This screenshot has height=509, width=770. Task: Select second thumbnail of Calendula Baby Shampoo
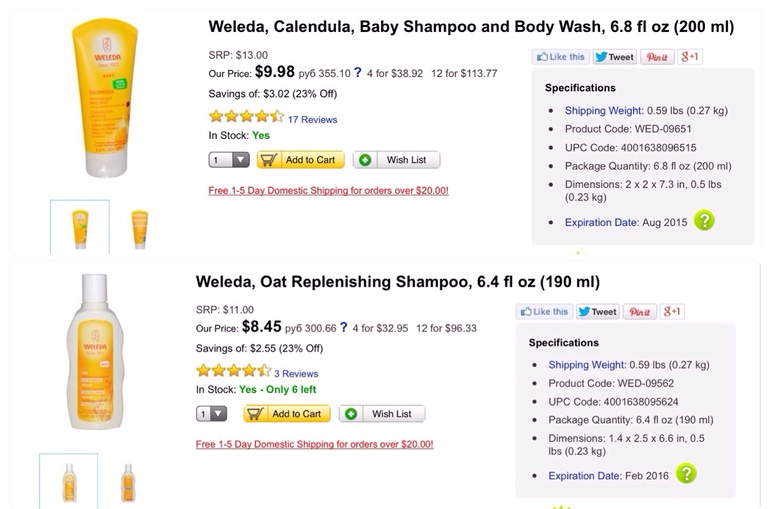[139, 228]
